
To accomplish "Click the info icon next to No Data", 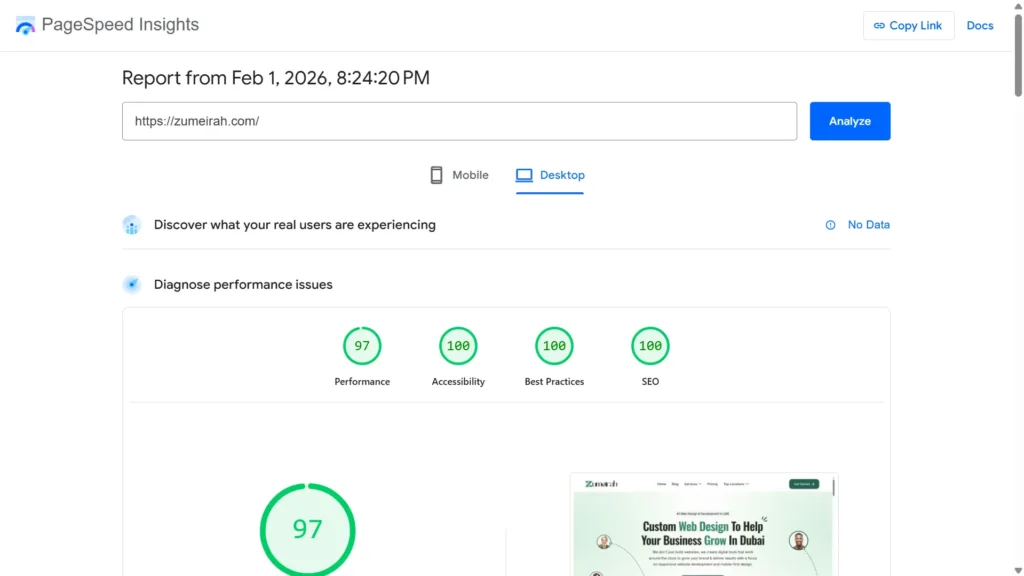I will click(829, 224).
